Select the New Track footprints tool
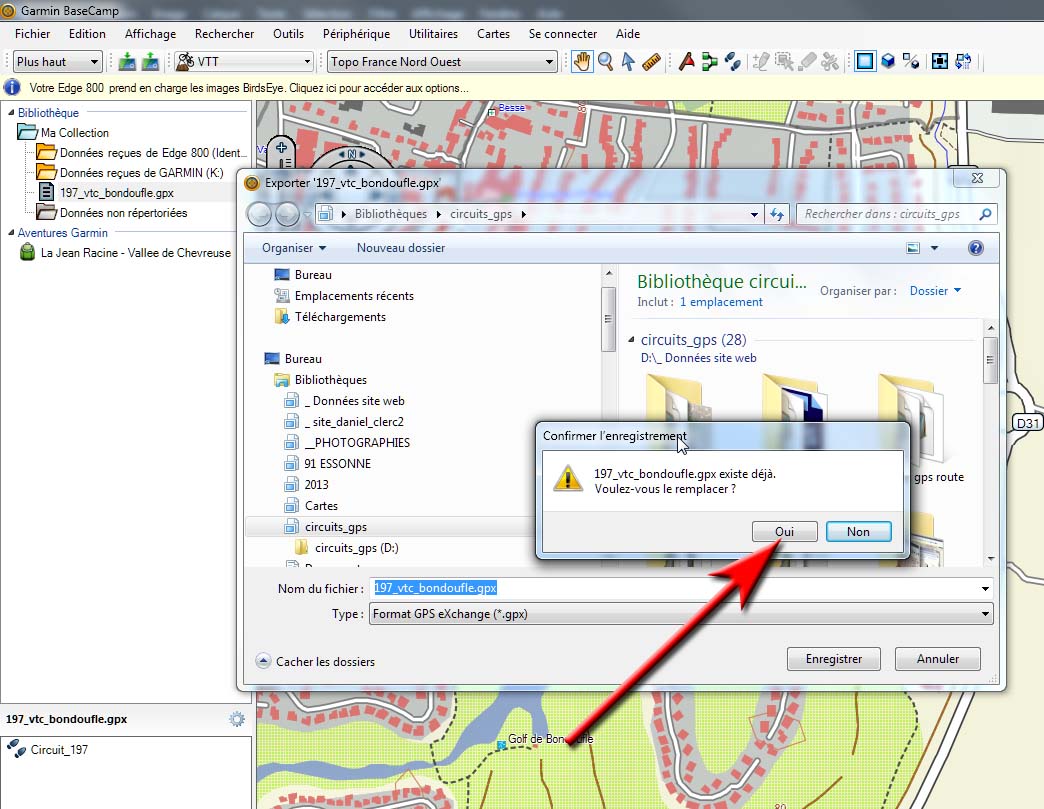This screenshot has height=809, width=1044. [x=733, y=62]
